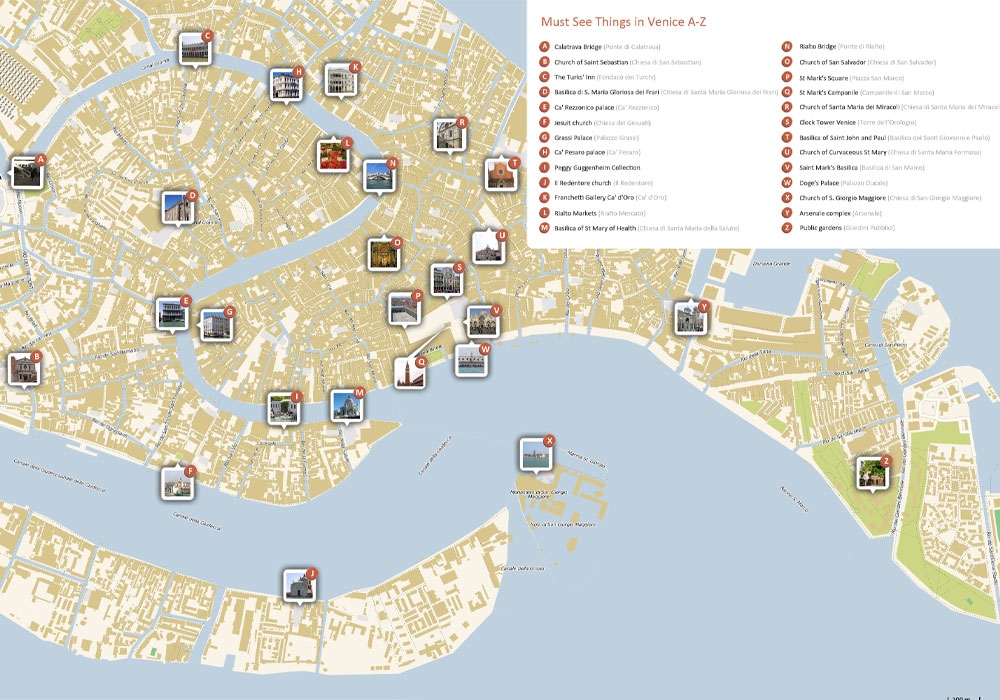Viewport: 1000px width, 700px height.
Task: Select map marker O on the map
Action: click(x=385, y=255)
